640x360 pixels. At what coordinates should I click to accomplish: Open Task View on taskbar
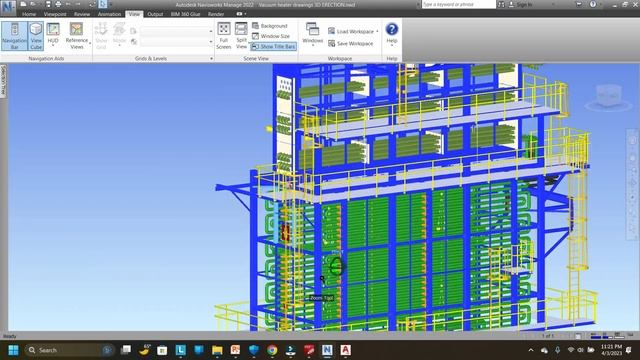click(126, 350)
